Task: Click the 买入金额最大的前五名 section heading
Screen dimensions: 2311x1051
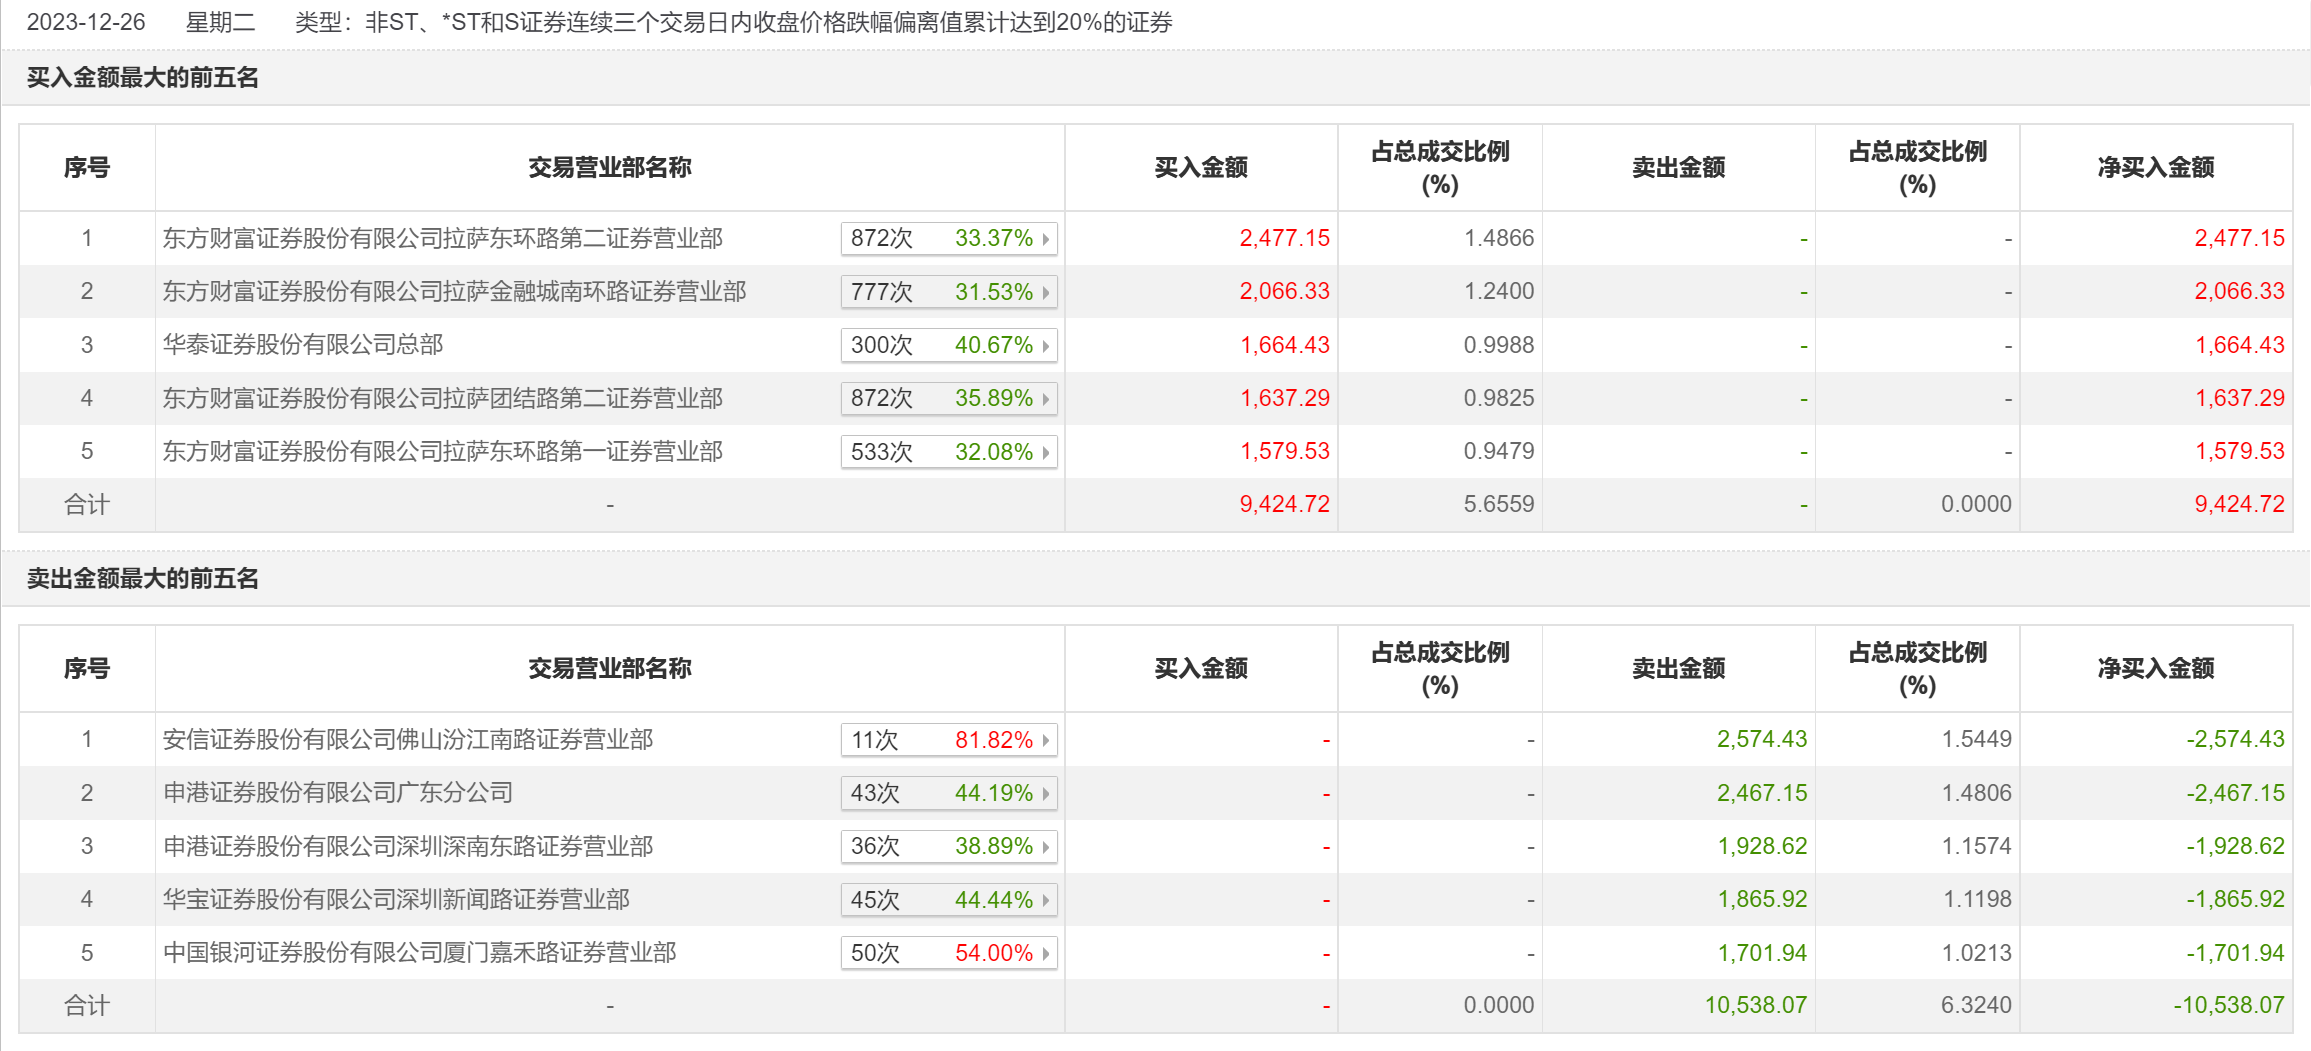Action: [143, 77]
